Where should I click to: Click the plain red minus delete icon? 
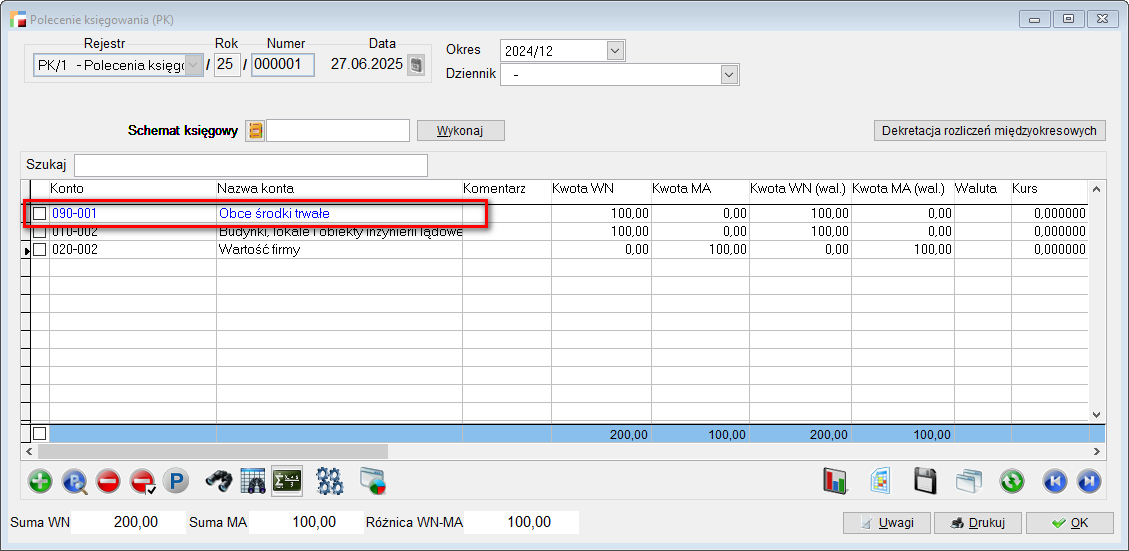point(108,481)
